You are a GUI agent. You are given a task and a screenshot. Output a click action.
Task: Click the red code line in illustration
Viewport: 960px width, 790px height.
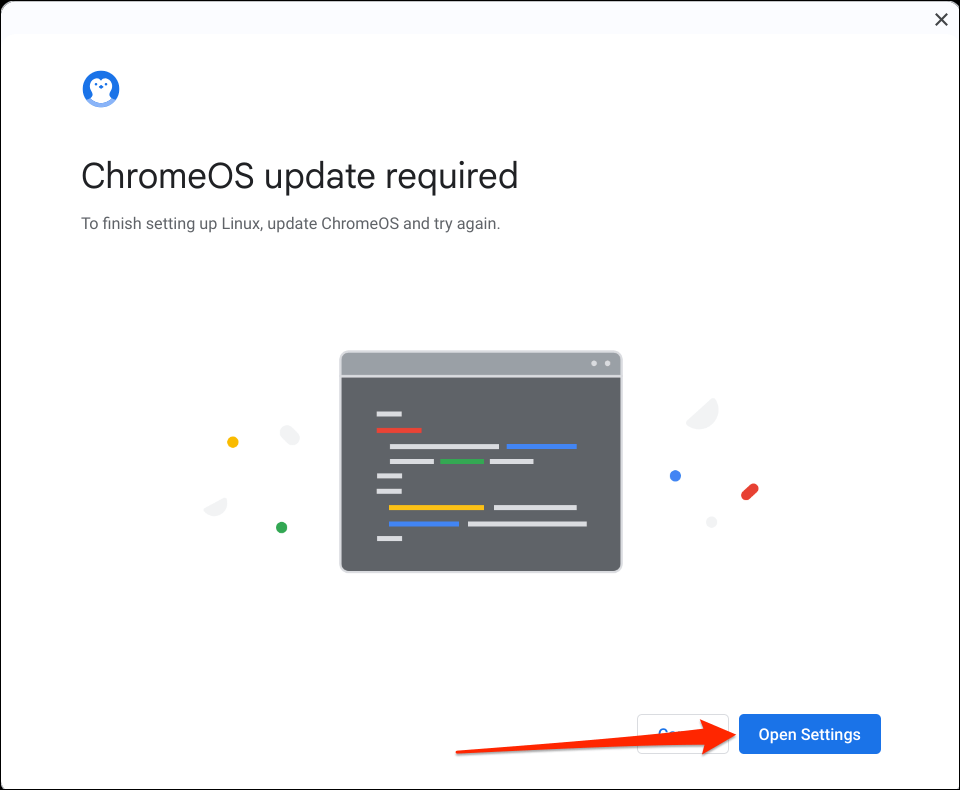[x=399, y=430]
